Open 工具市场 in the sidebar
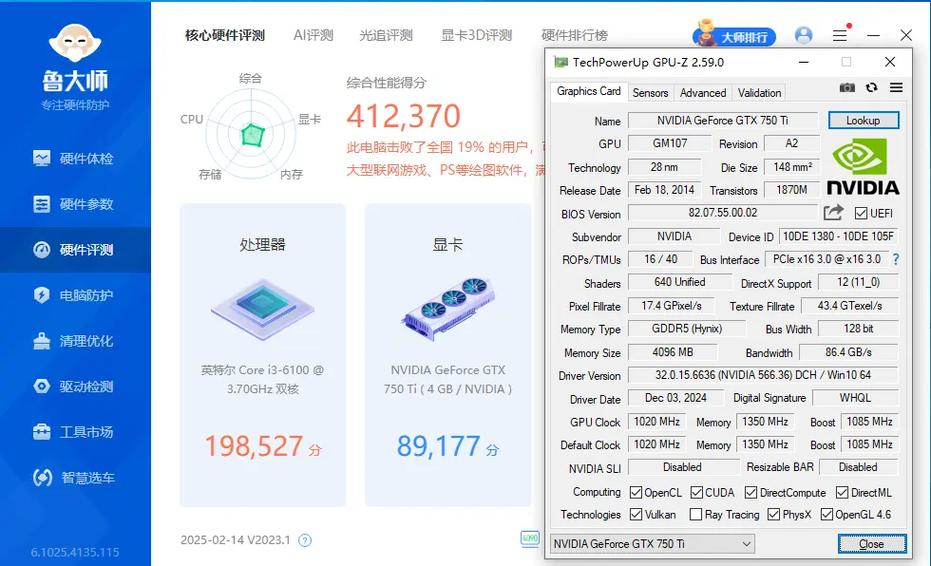931x566 pixels. click(x=75, y=432)
